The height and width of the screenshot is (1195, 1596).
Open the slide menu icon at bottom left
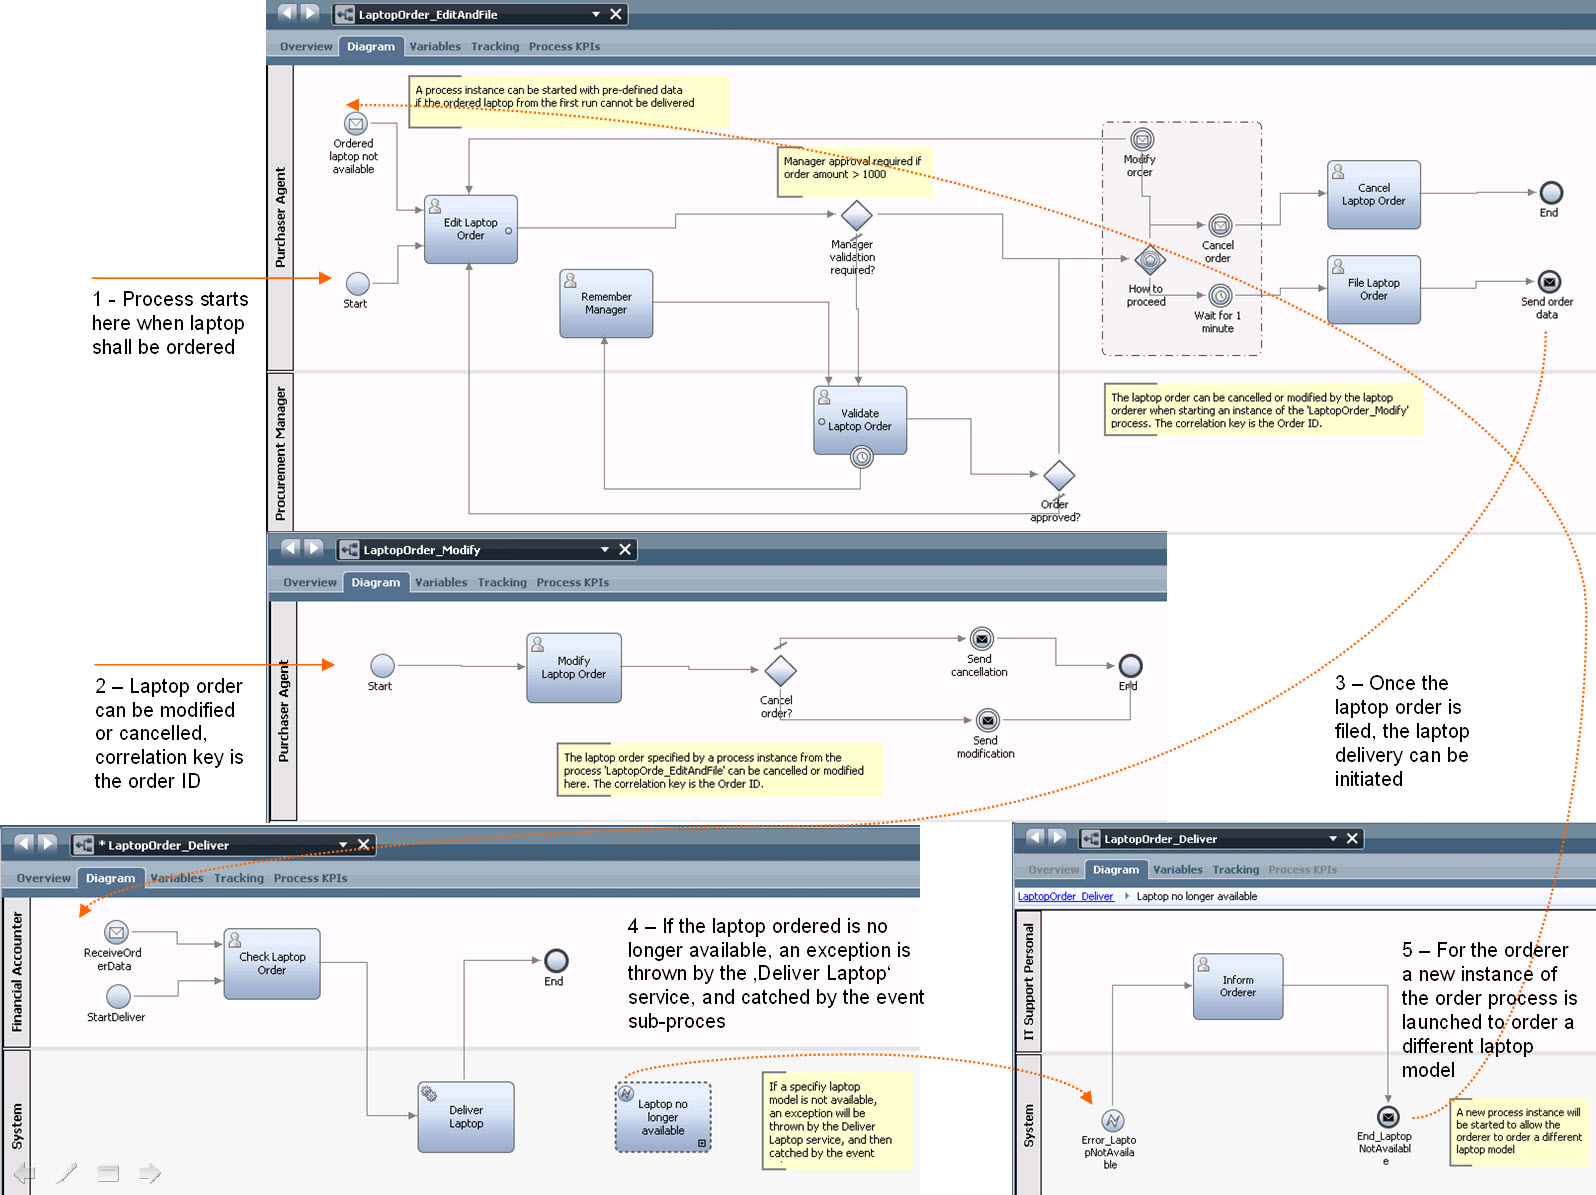tap(108, 1173)
